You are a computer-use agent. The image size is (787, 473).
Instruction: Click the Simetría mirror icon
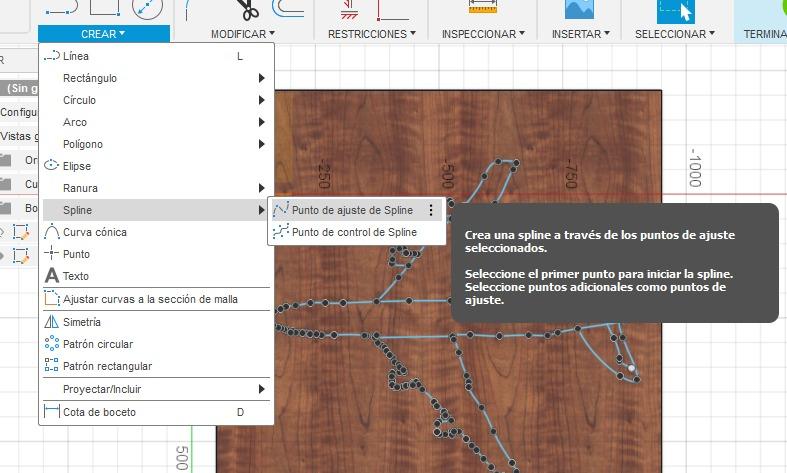[52, 321]
